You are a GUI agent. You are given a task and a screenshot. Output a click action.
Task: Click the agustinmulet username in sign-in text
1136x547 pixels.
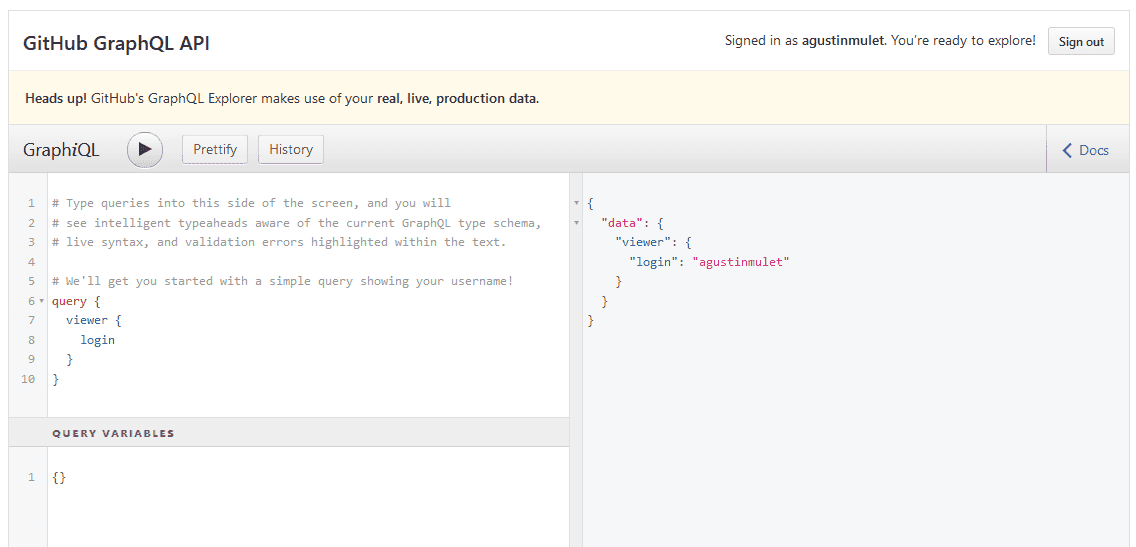coord(843,41)
